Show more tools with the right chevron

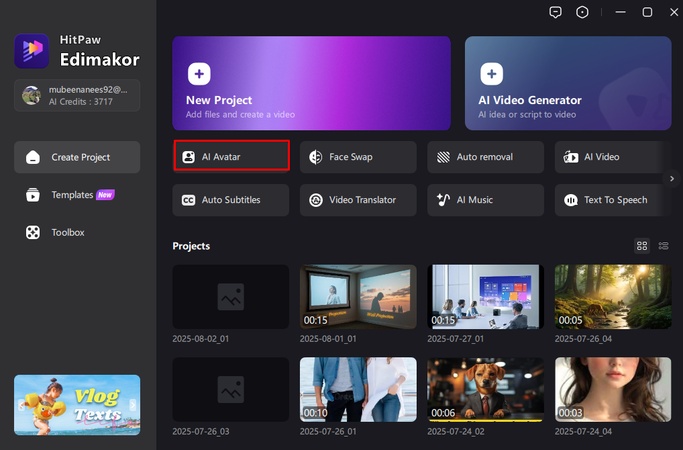(x=672, y=179)
